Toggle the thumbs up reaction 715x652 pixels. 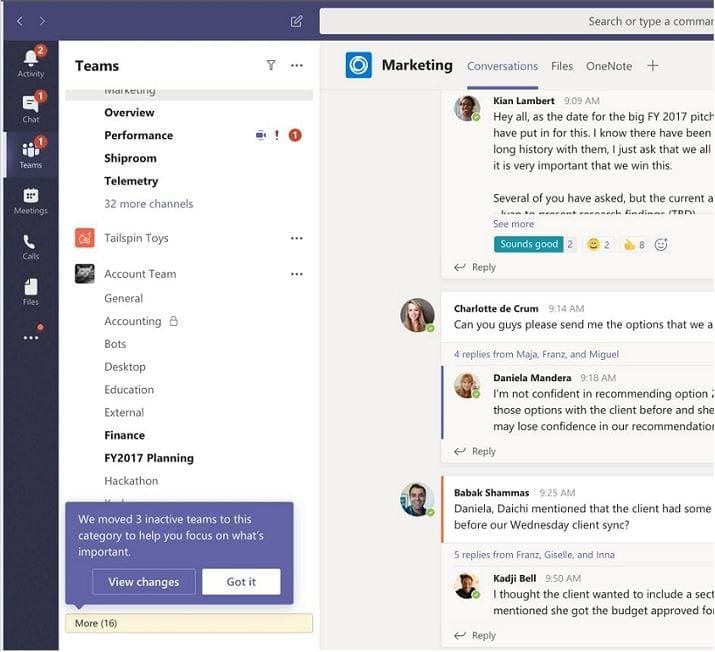pos(634,244)
